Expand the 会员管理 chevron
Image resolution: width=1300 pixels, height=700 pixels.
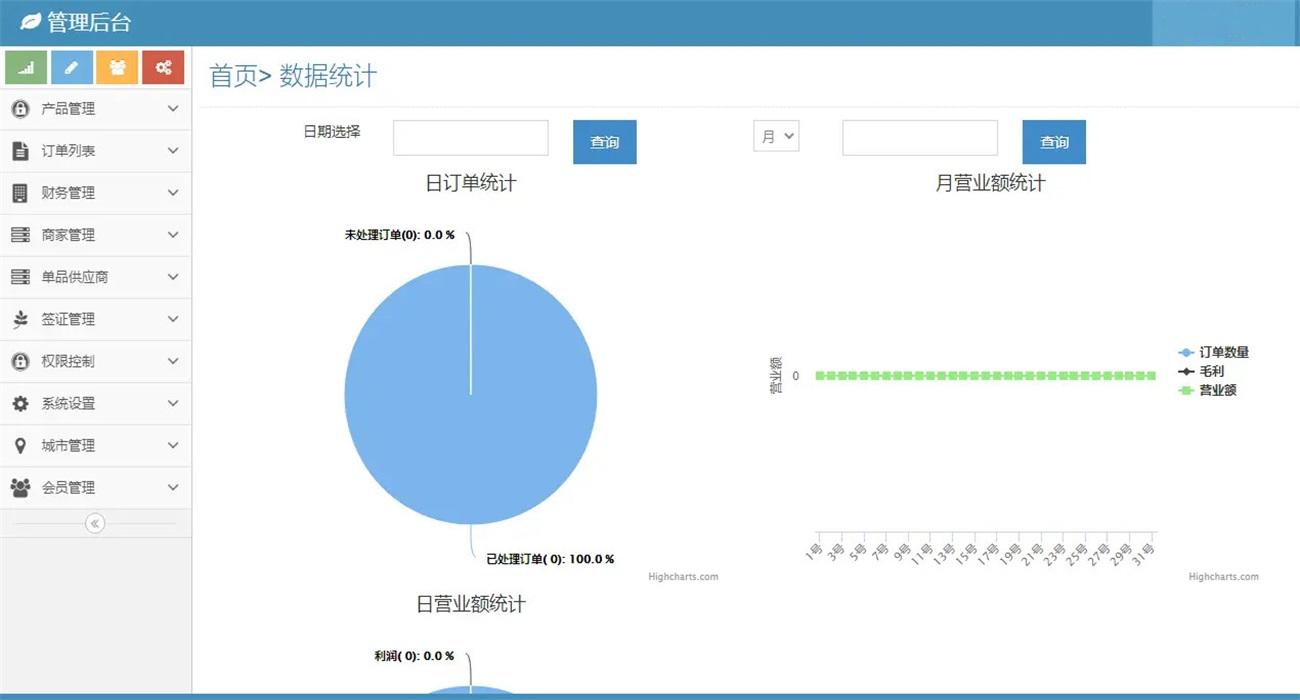173,487
